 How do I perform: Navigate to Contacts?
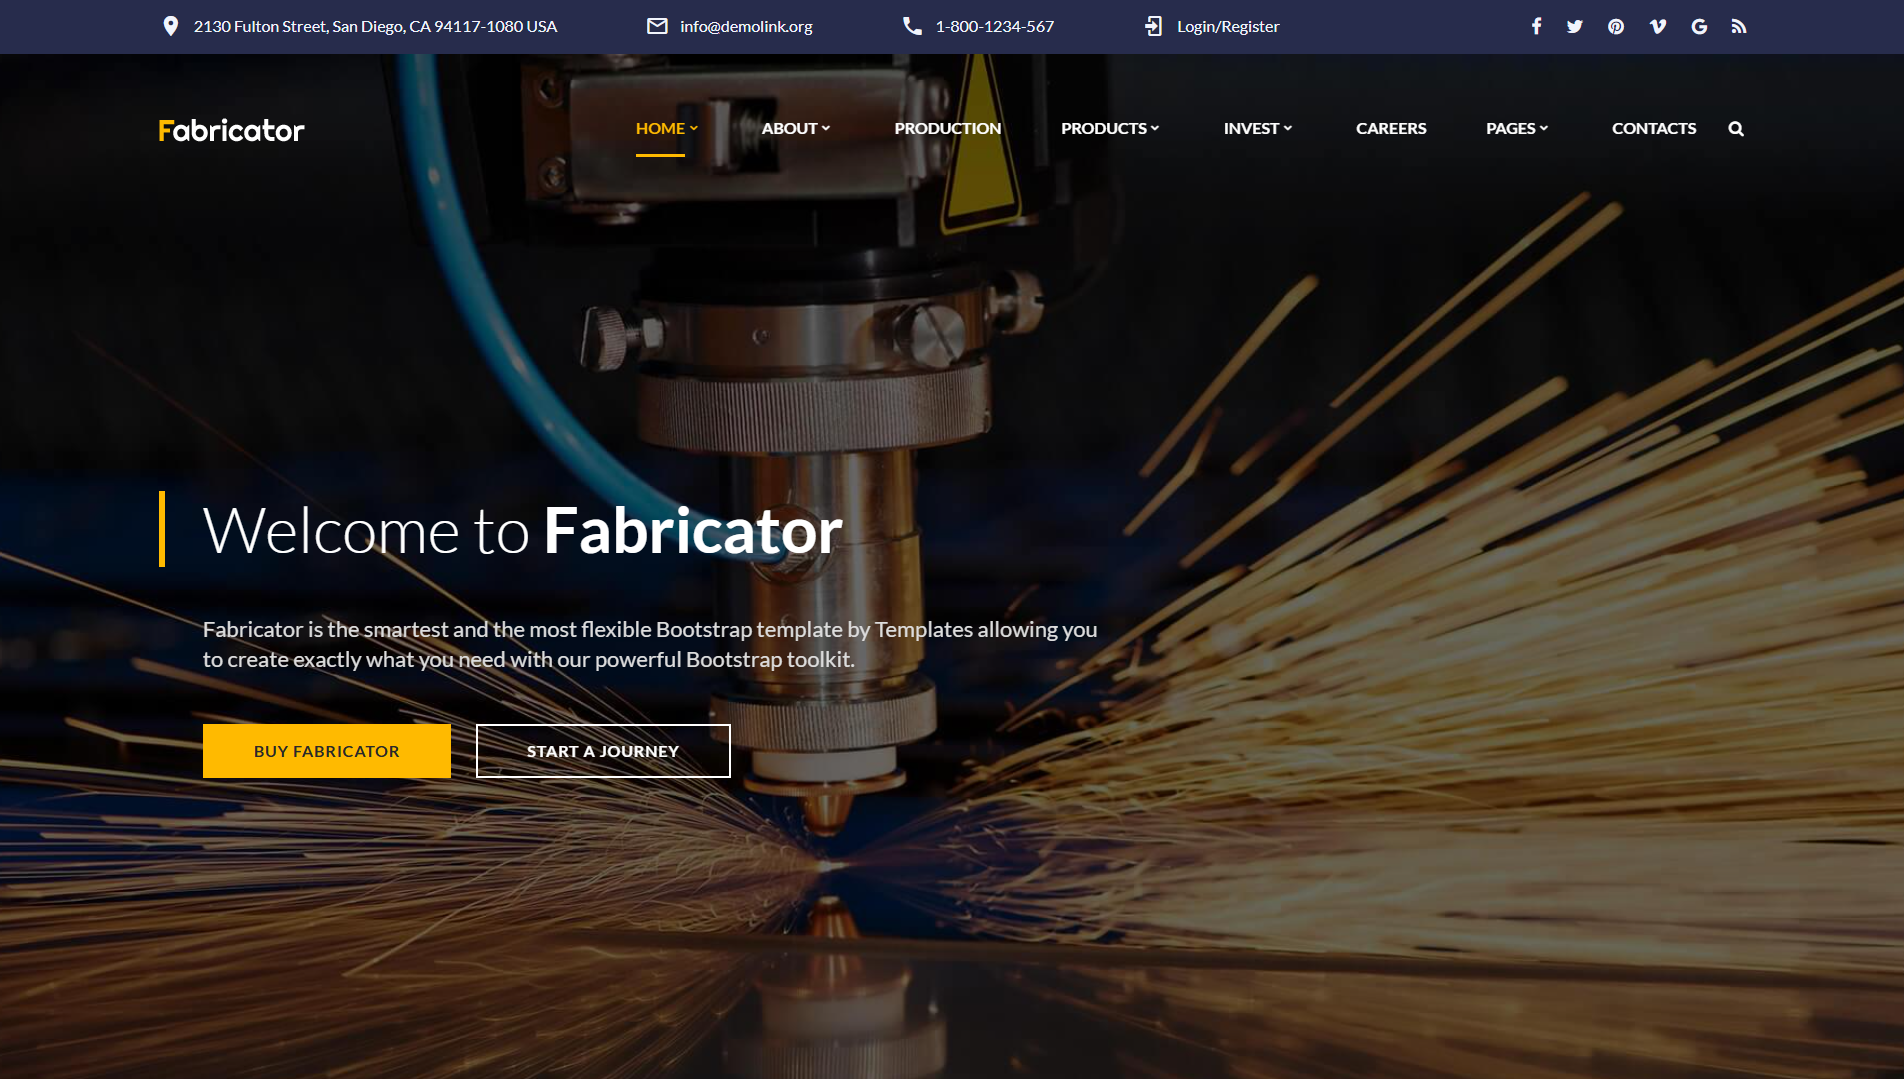click(1653, 129)
